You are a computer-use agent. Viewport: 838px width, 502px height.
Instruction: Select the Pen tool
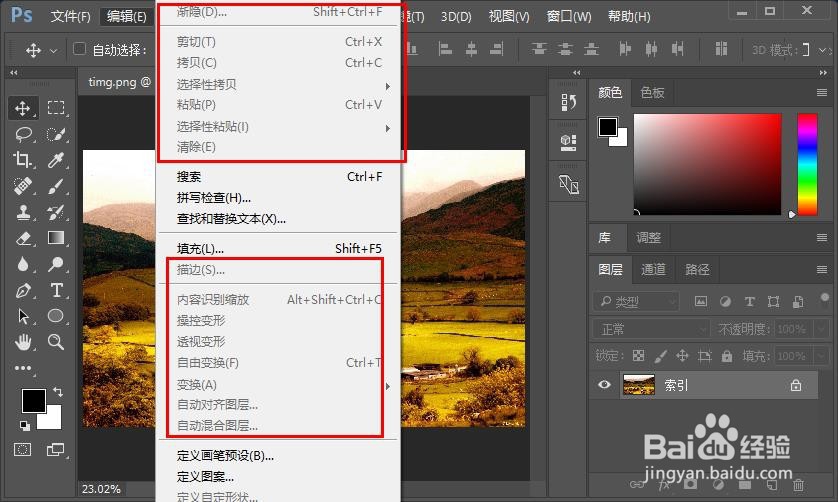pos(22,290)
